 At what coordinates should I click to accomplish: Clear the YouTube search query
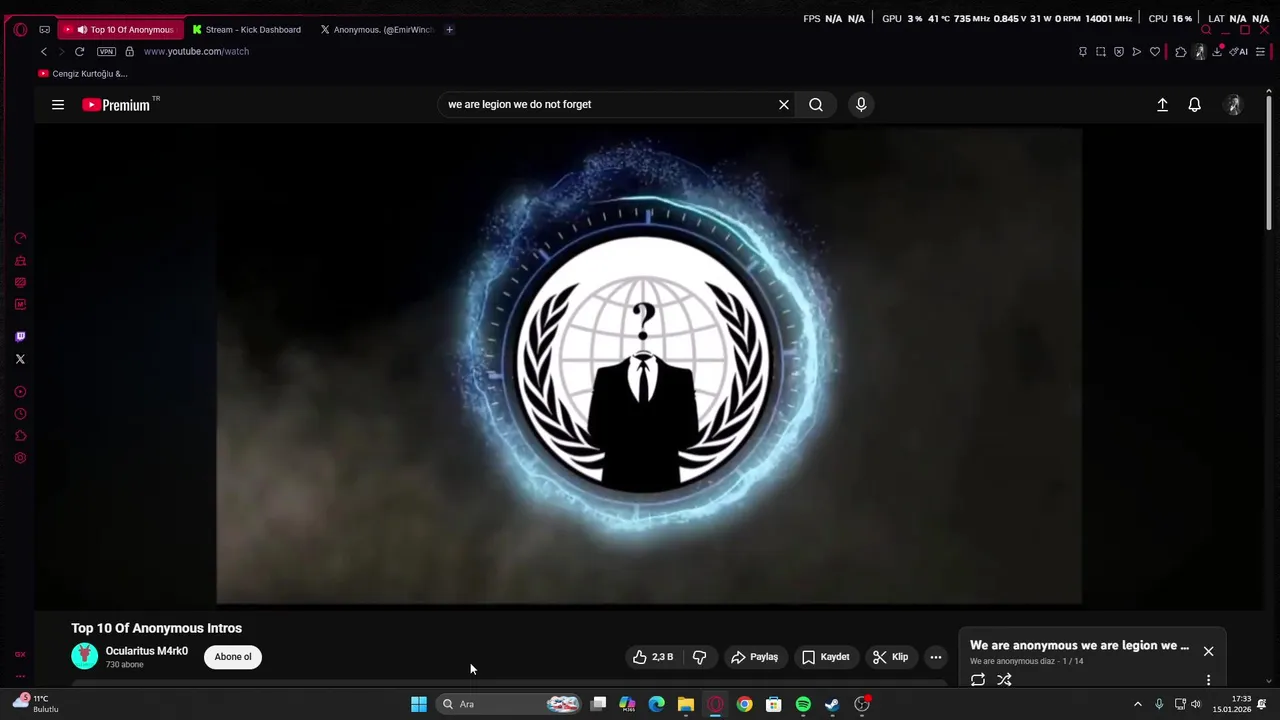tap(784, 105)
